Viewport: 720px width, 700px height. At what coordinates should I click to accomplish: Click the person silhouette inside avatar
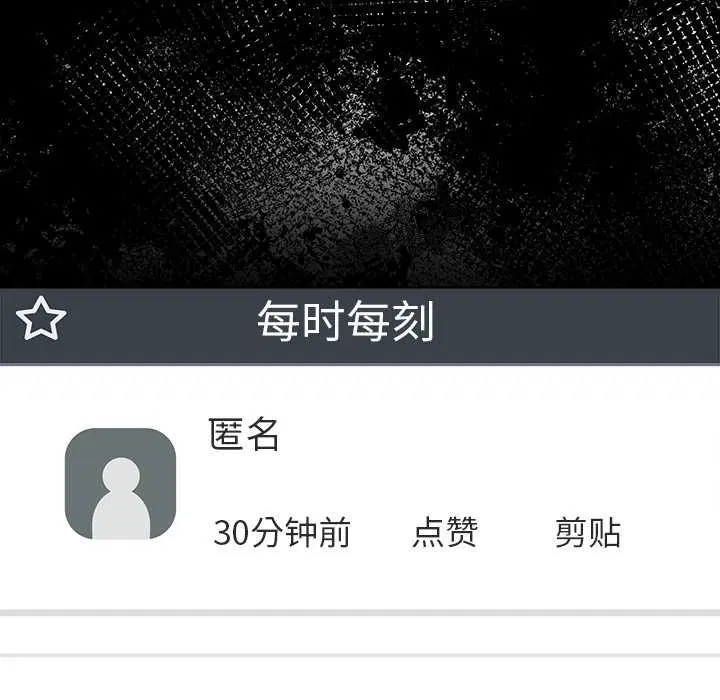[x=121, y=498]
